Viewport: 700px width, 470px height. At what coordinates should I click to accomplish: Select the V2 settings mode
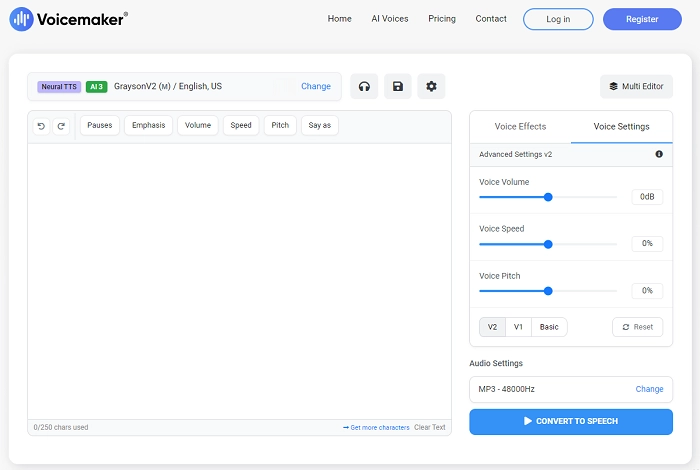(x=492, y=327)
